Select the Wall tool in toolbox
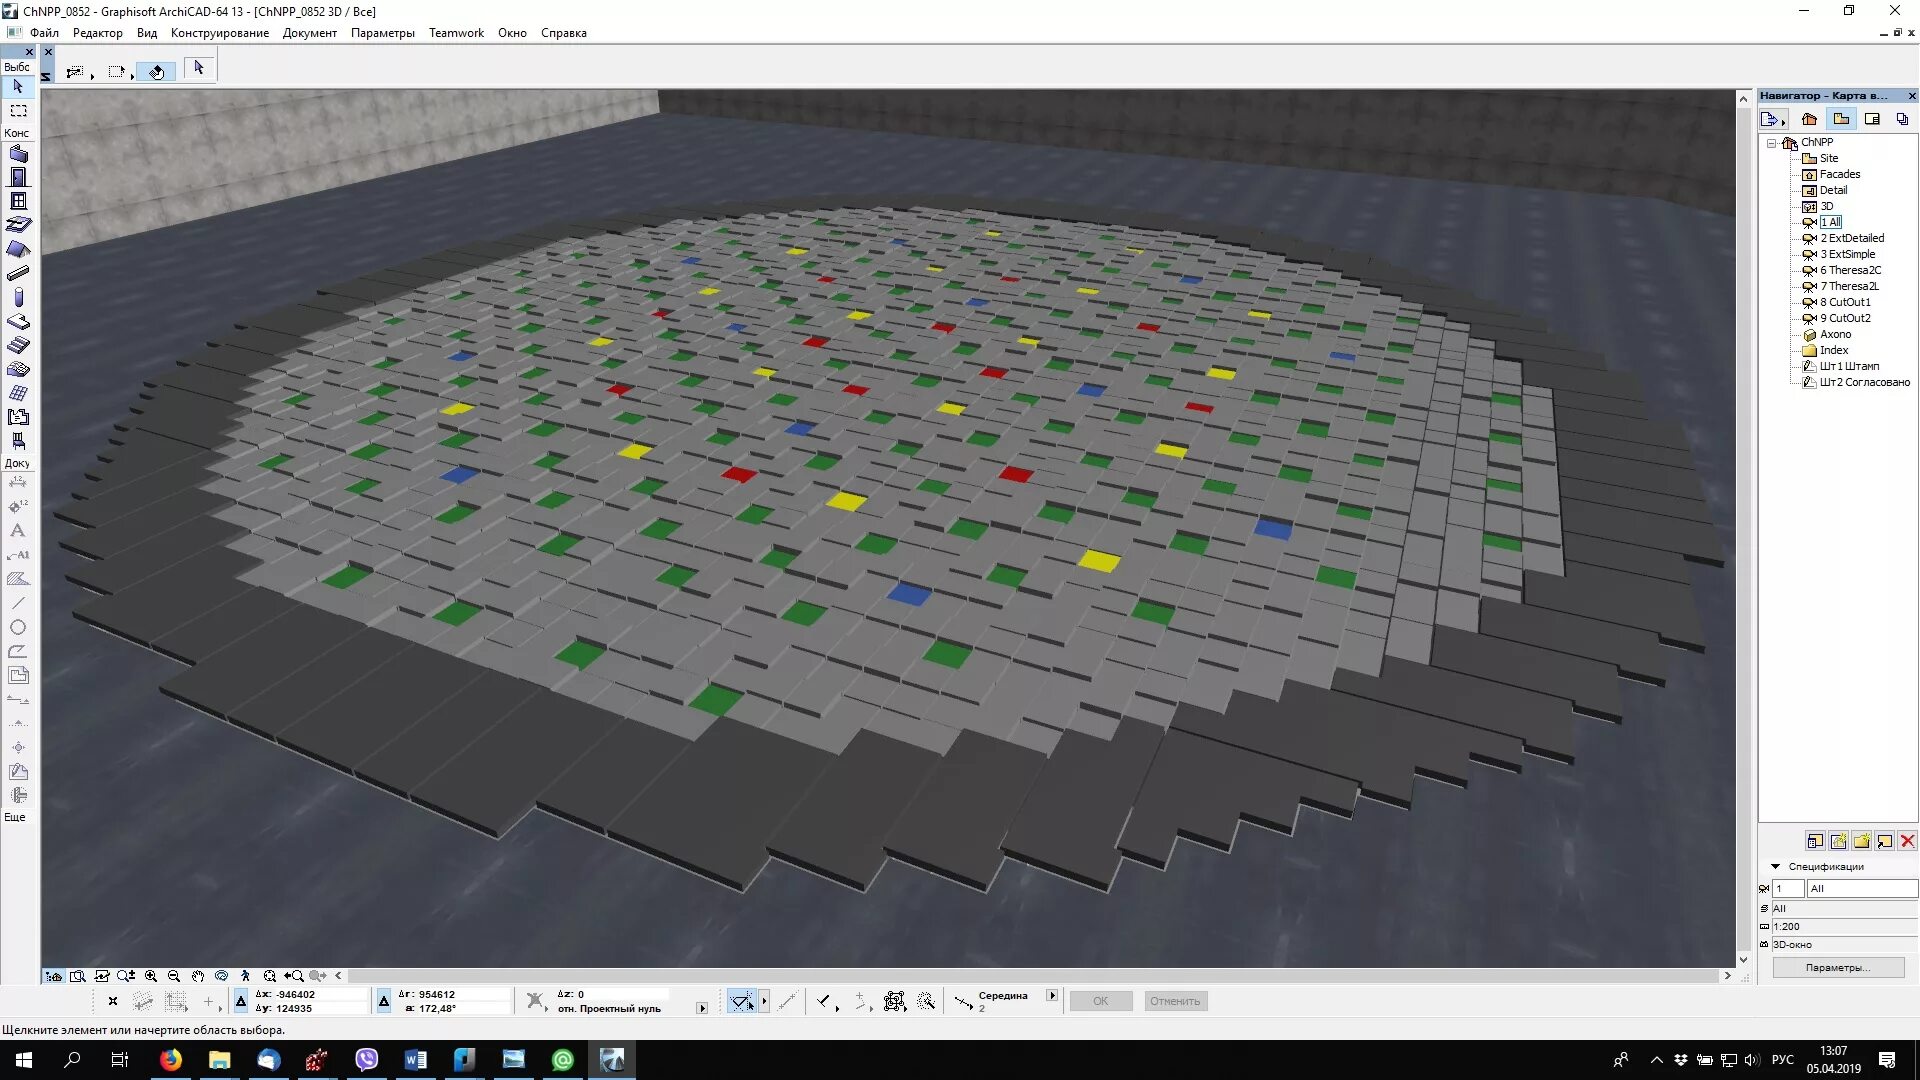This screenshot has height=1080, width=1920. pyautogui.click(x=18, y=154)
